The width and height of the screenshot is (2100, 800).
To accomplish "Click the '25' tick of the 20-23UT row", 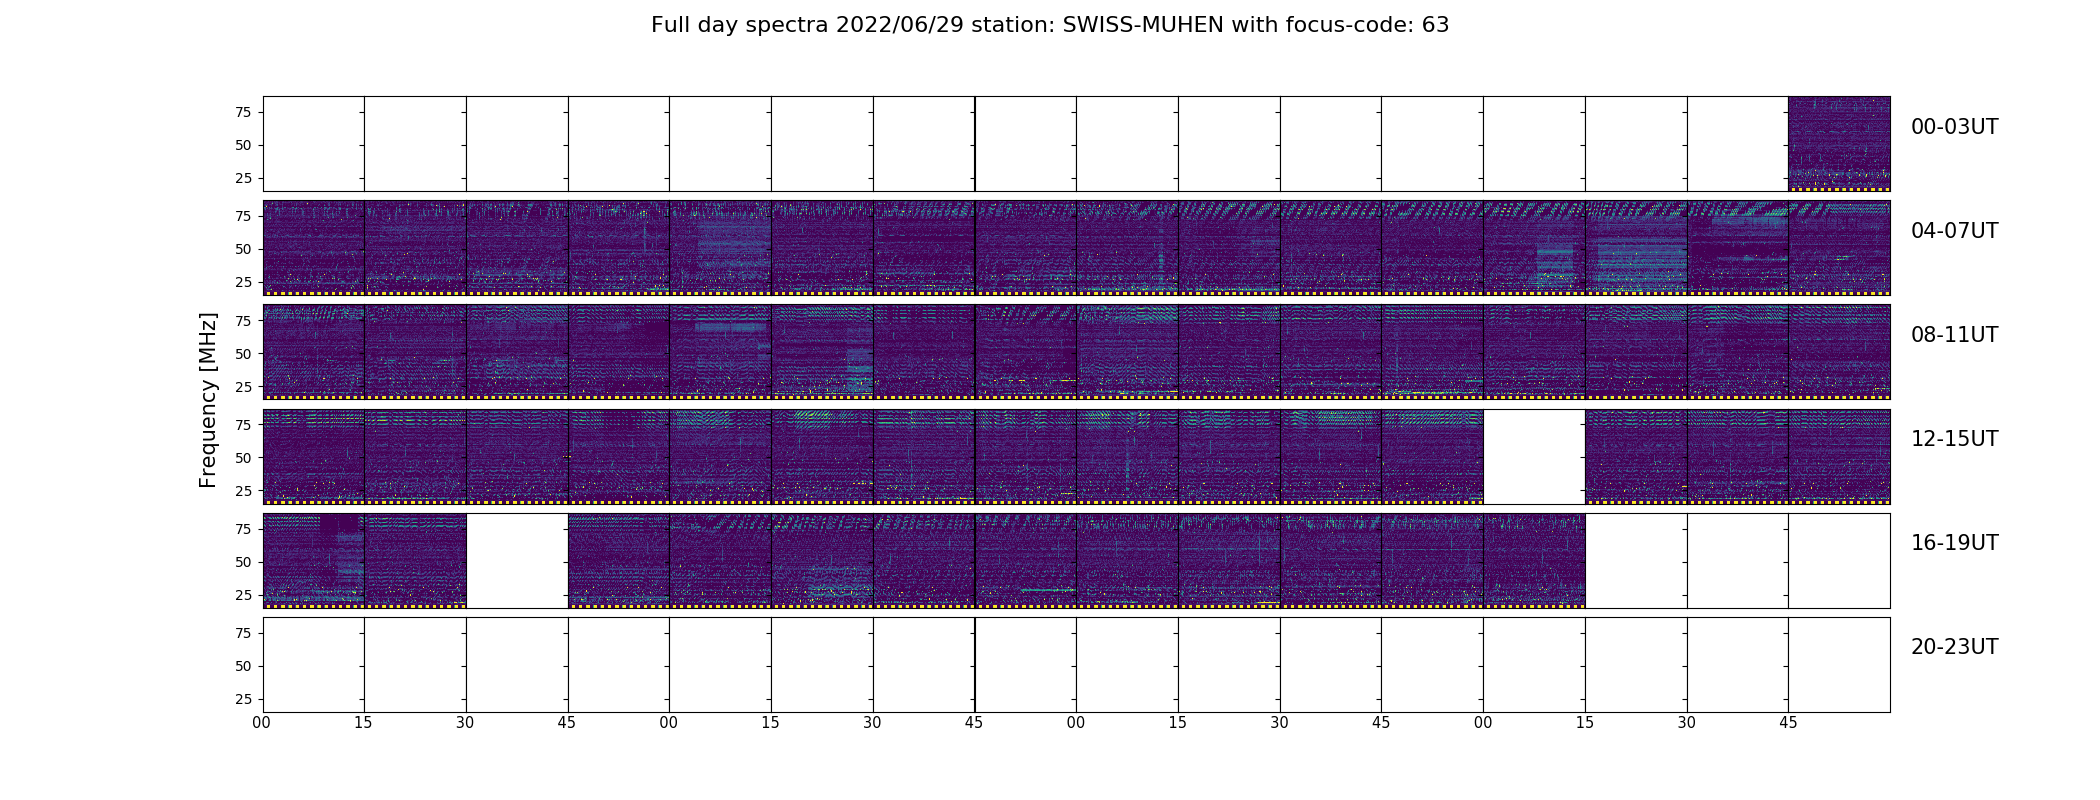I will pyautogui.click(x=243, y=699).
